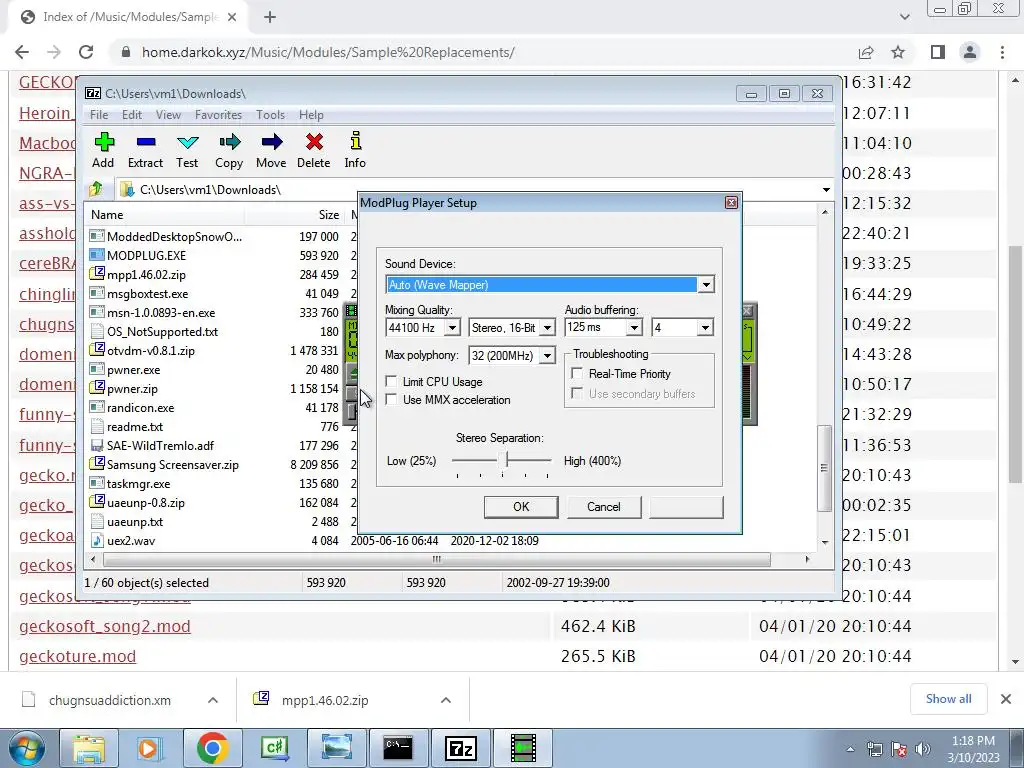This screenshot has height=768, width=1024.
Task: Open the 125 ms audio buffering dropdown
Action: [x=634, y=327]
